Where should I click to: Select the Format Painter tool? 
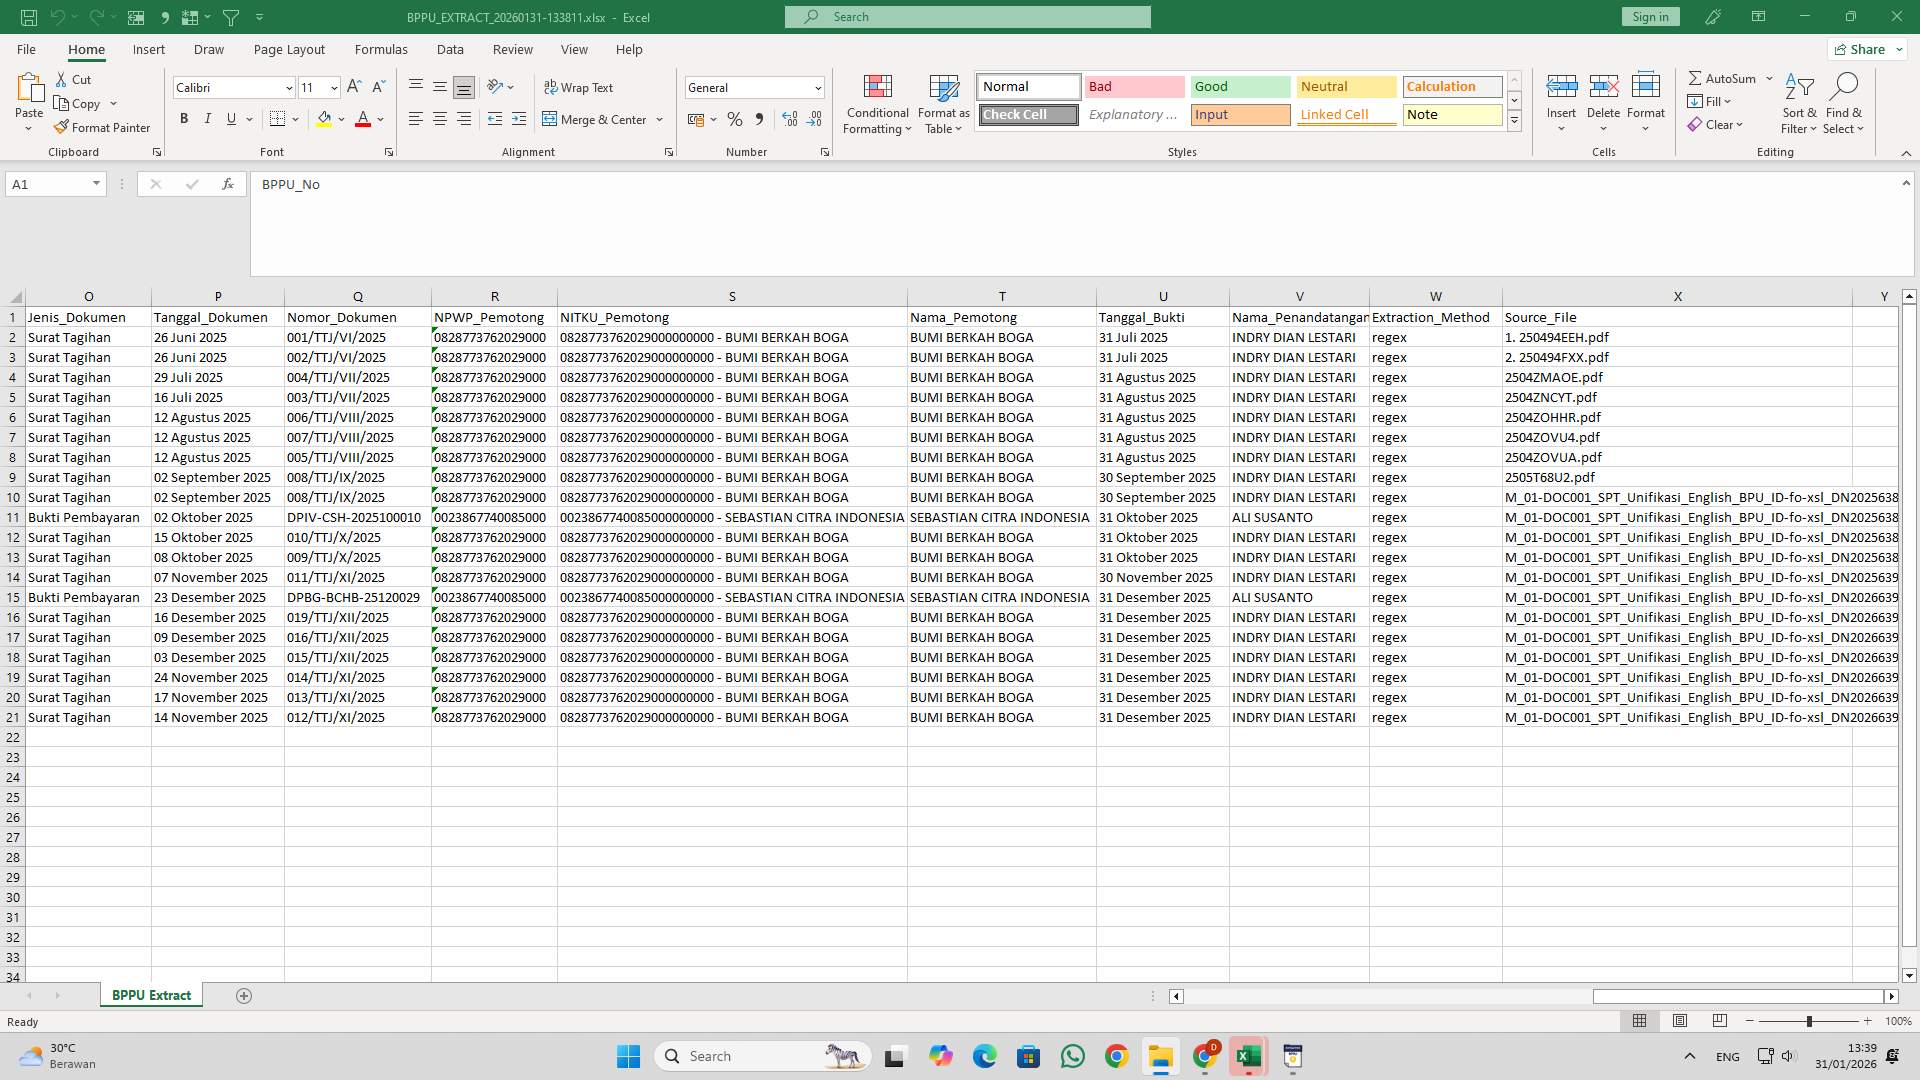[x=102, y=127]
